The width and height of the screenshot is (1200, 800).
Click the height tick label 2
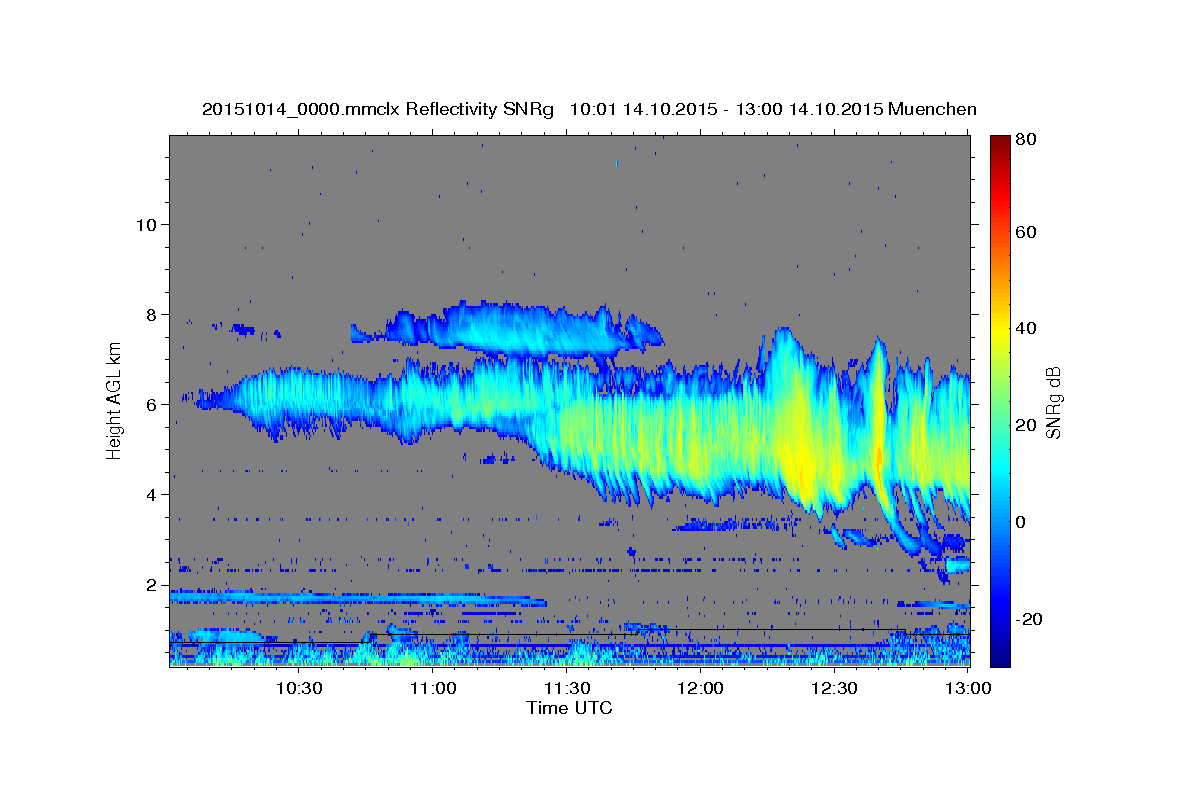pos(152,584)
